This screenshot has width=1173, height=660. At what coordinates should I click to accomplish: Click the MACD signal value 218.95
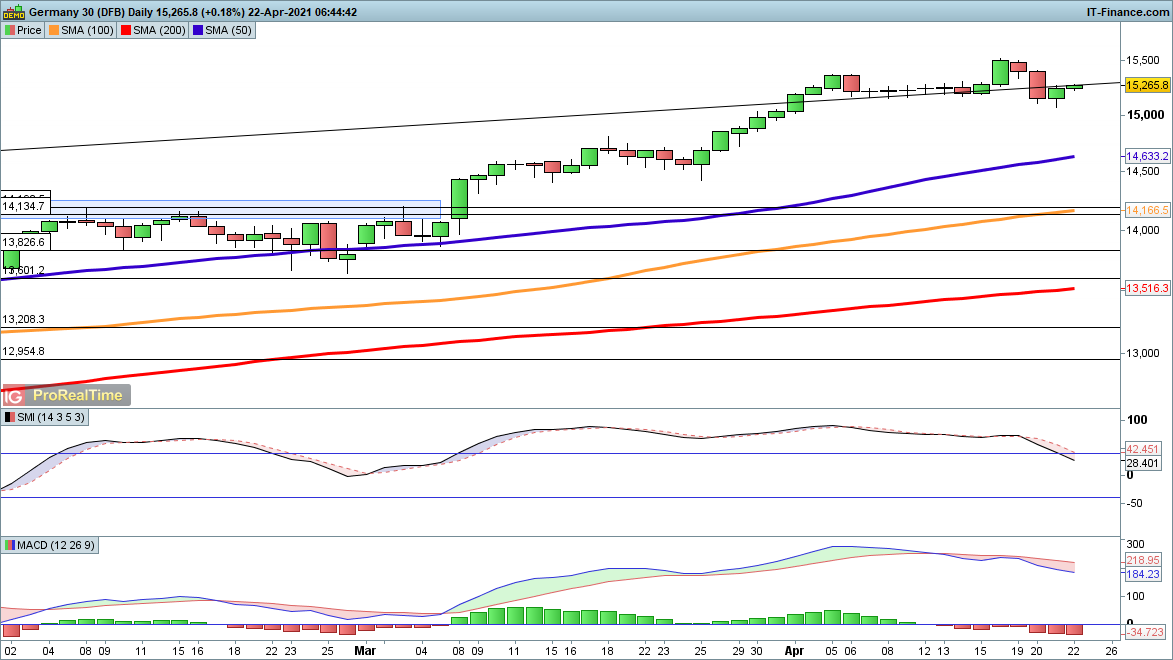1142,560
